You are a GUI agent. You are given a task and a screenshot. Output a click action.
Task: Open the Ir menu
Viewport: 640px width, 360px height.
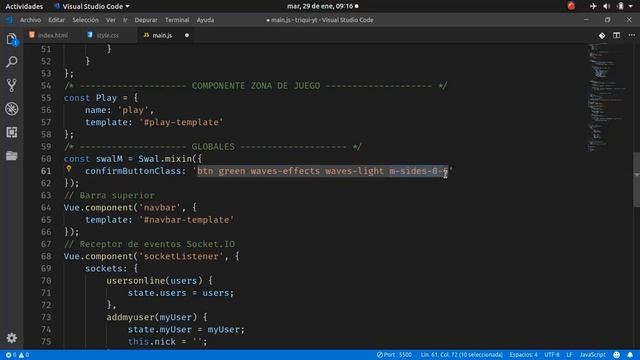click(125, 20)
